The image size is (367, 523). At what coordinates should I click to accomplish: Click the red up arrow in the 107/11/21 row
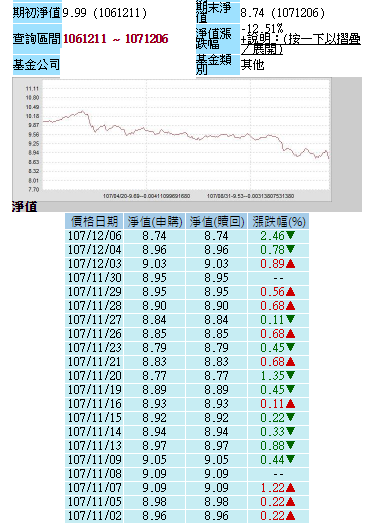[x=291, y=362]
